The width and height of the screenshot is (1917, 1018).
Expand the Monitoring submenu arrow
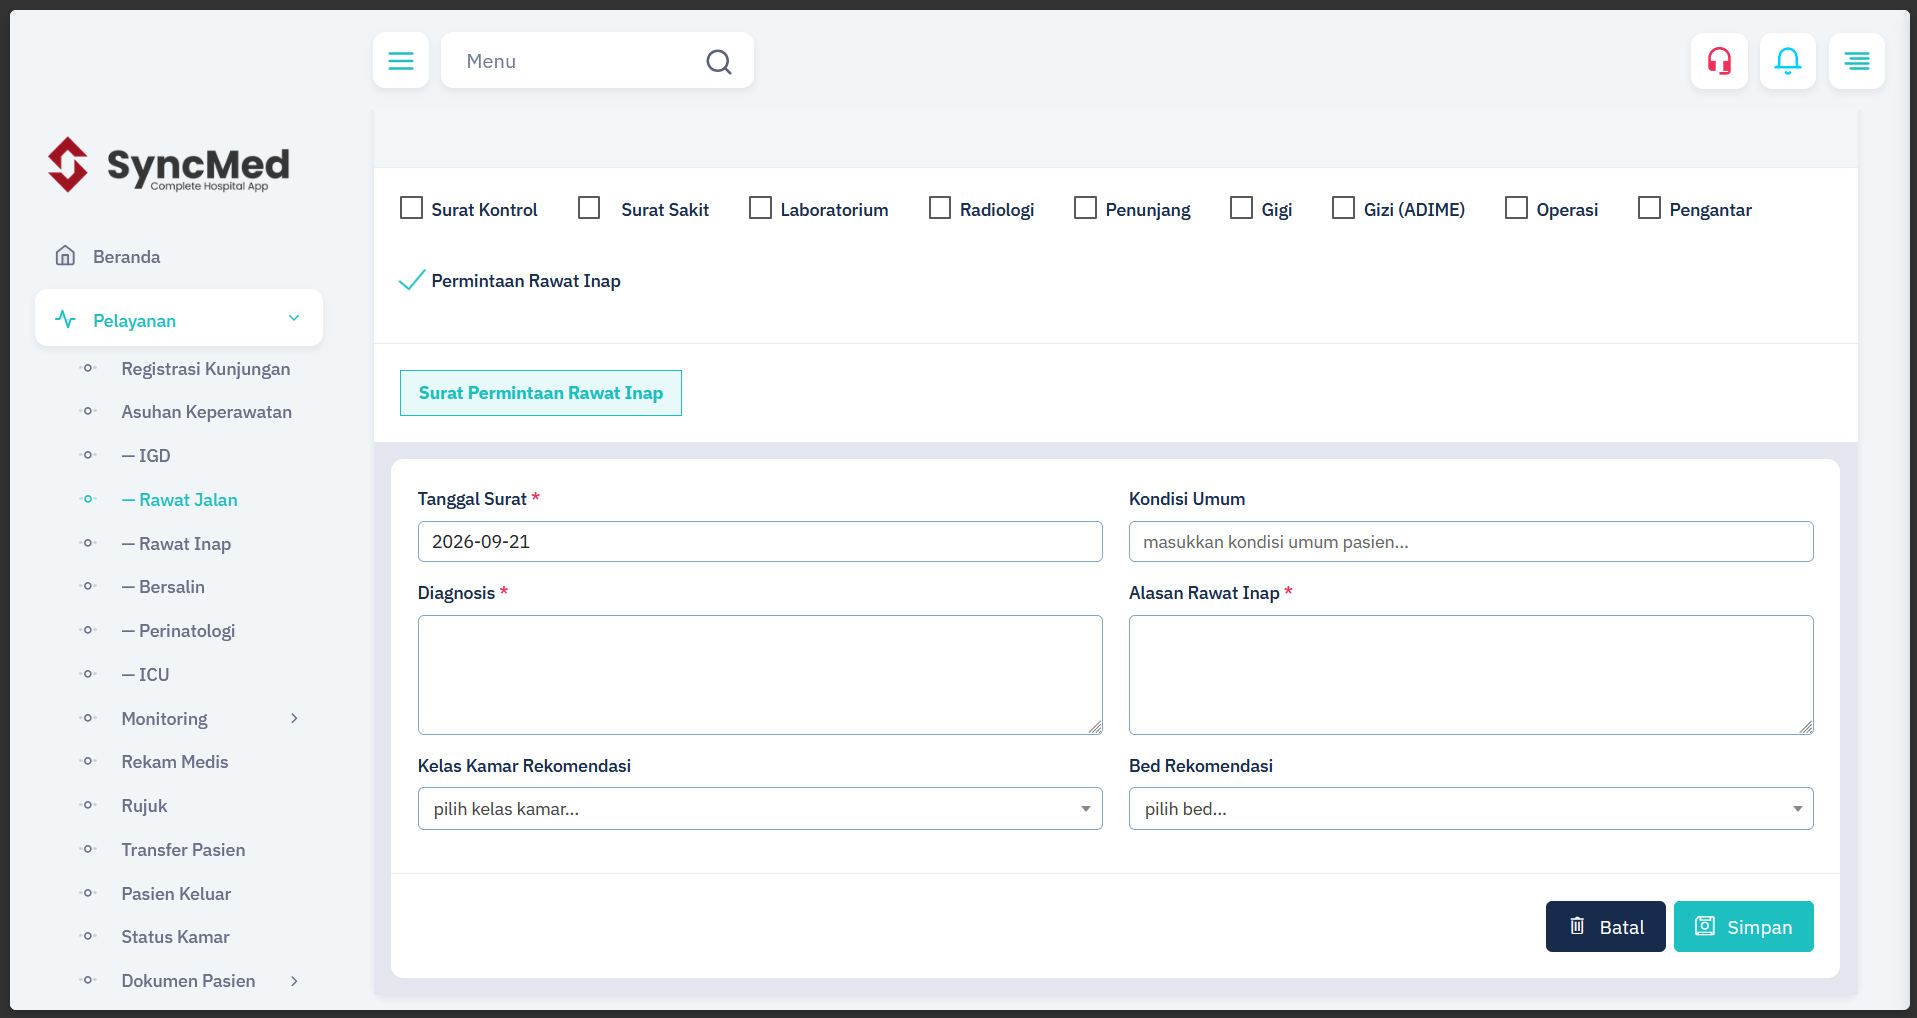click(x=294, y=718)
